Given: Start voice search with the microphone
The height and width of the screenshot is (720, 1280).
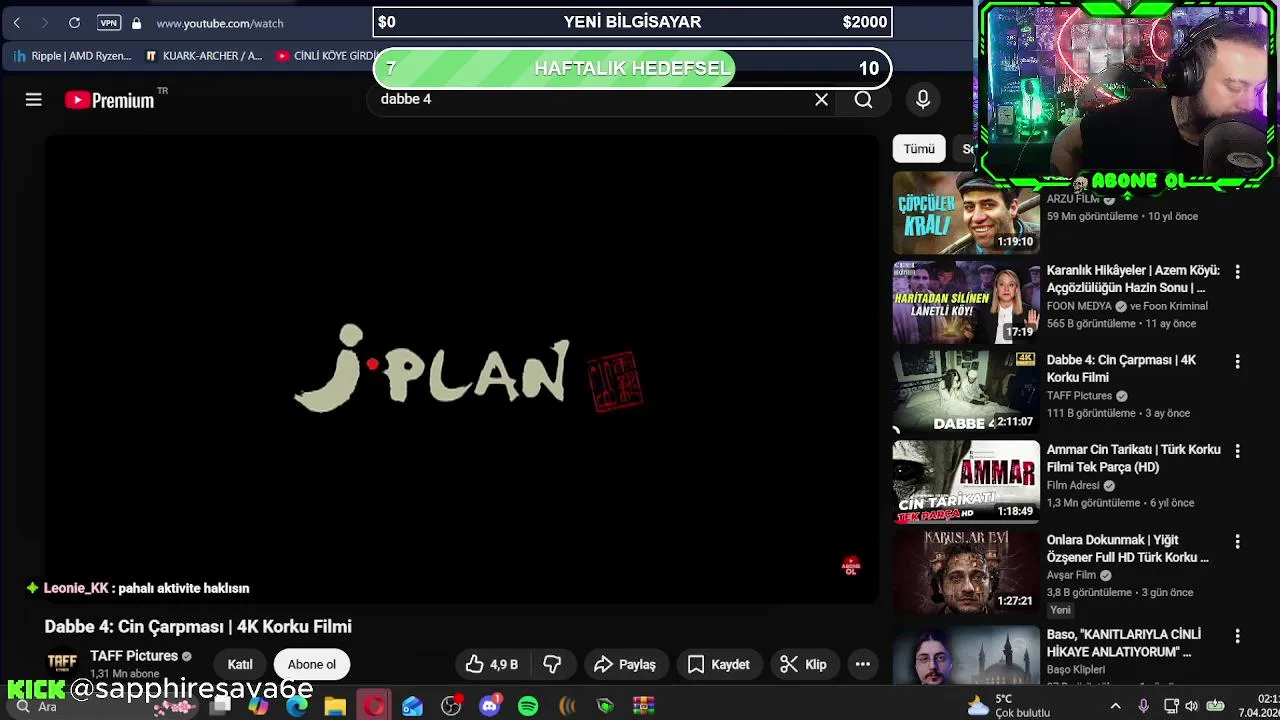Looking at the screenshot, I should (x=923, y=99).
